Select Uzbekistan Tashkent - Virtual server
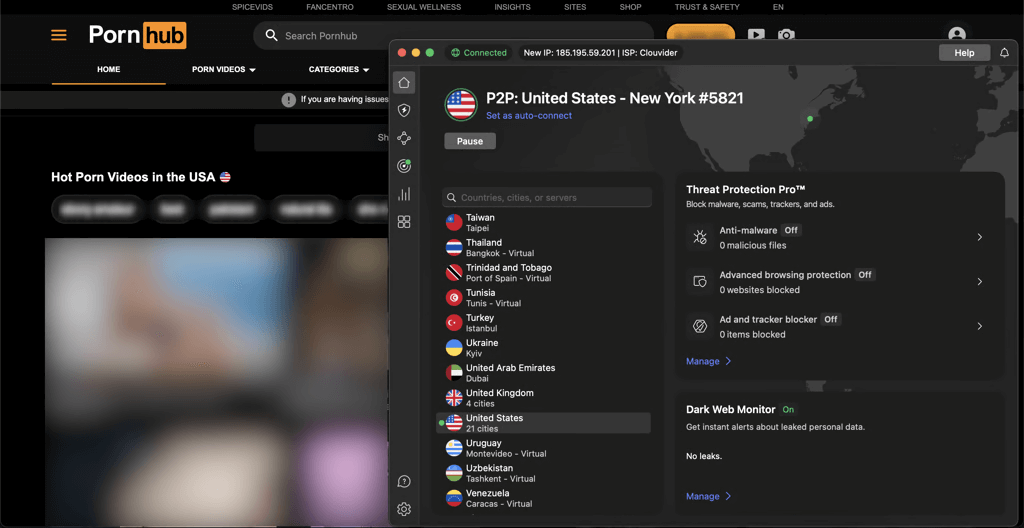1024x528 pixels. (543, 473)
